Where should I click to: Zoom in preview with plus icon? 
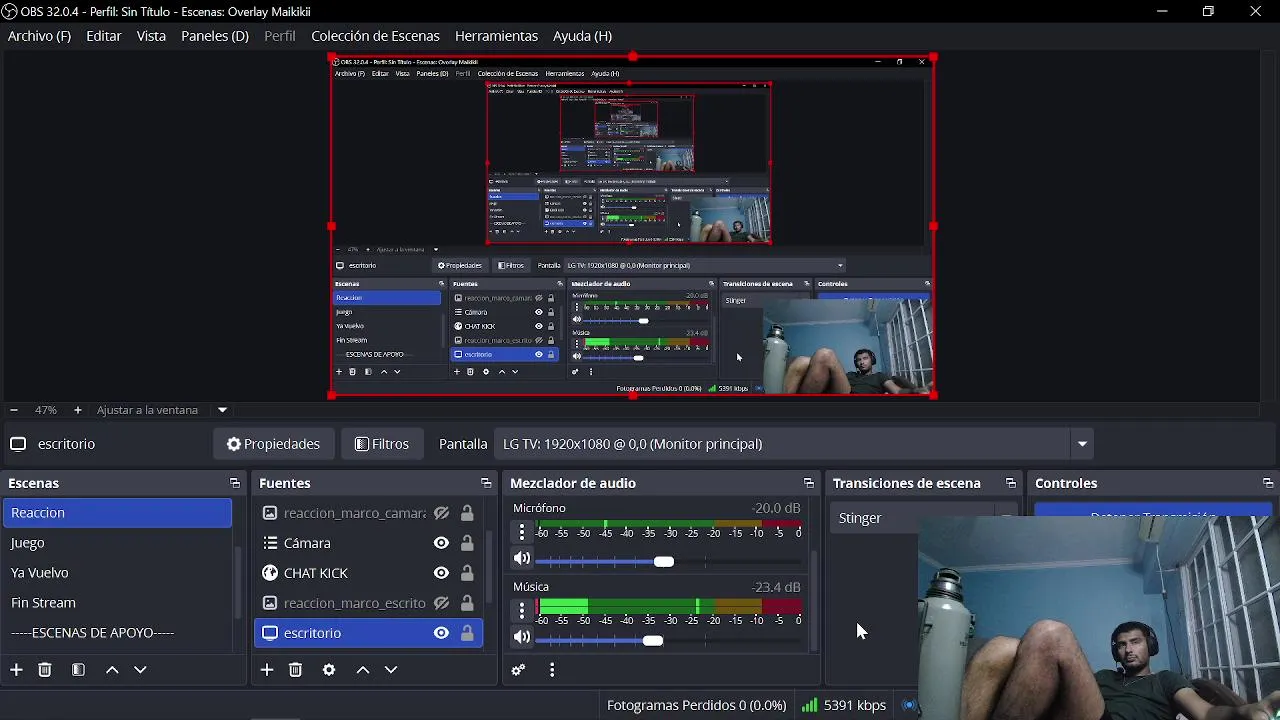78,410
